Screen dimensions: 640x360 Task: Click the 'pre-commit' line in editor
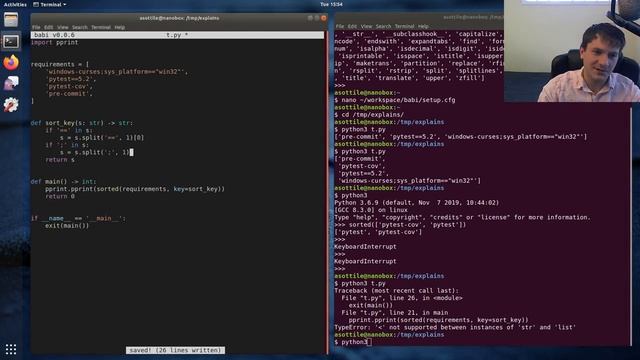pos(69,94)
